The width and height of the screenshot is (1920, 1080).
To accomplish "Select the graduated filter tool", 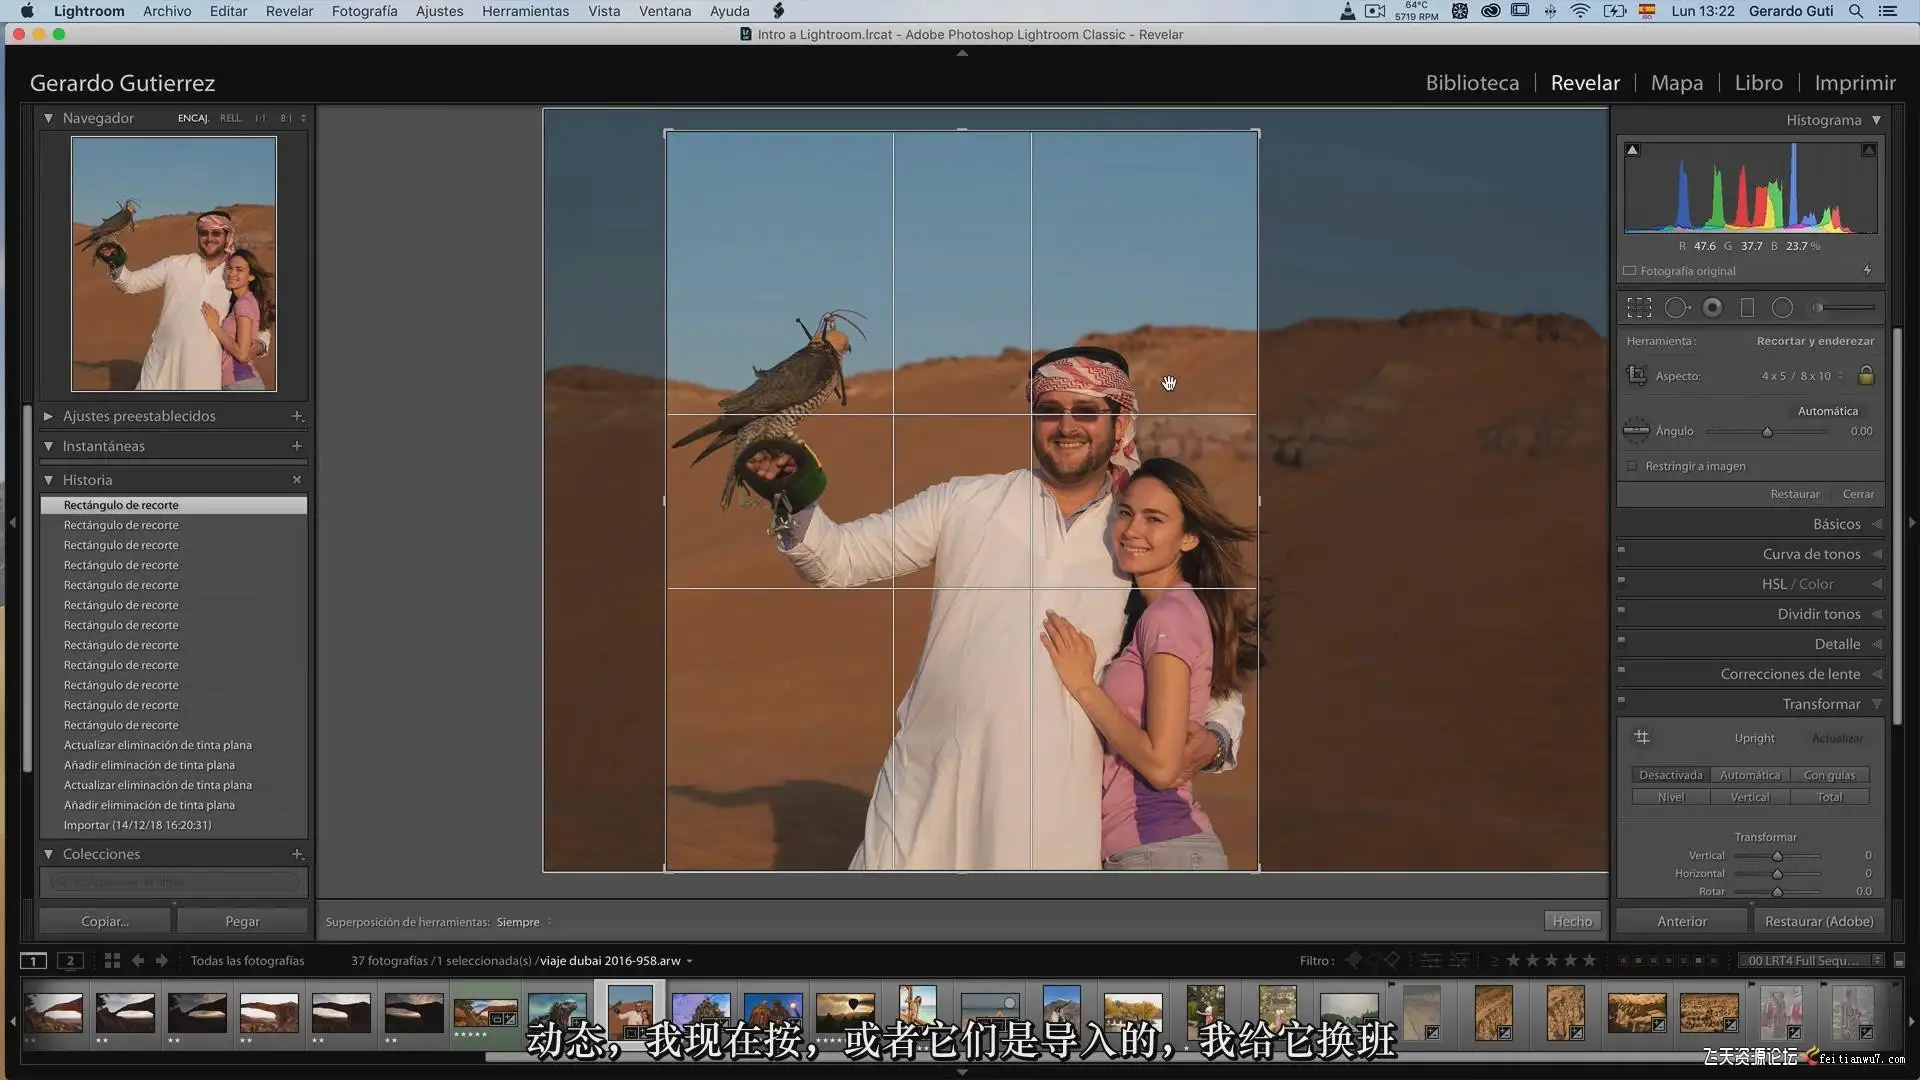I will pos(1747,308).
